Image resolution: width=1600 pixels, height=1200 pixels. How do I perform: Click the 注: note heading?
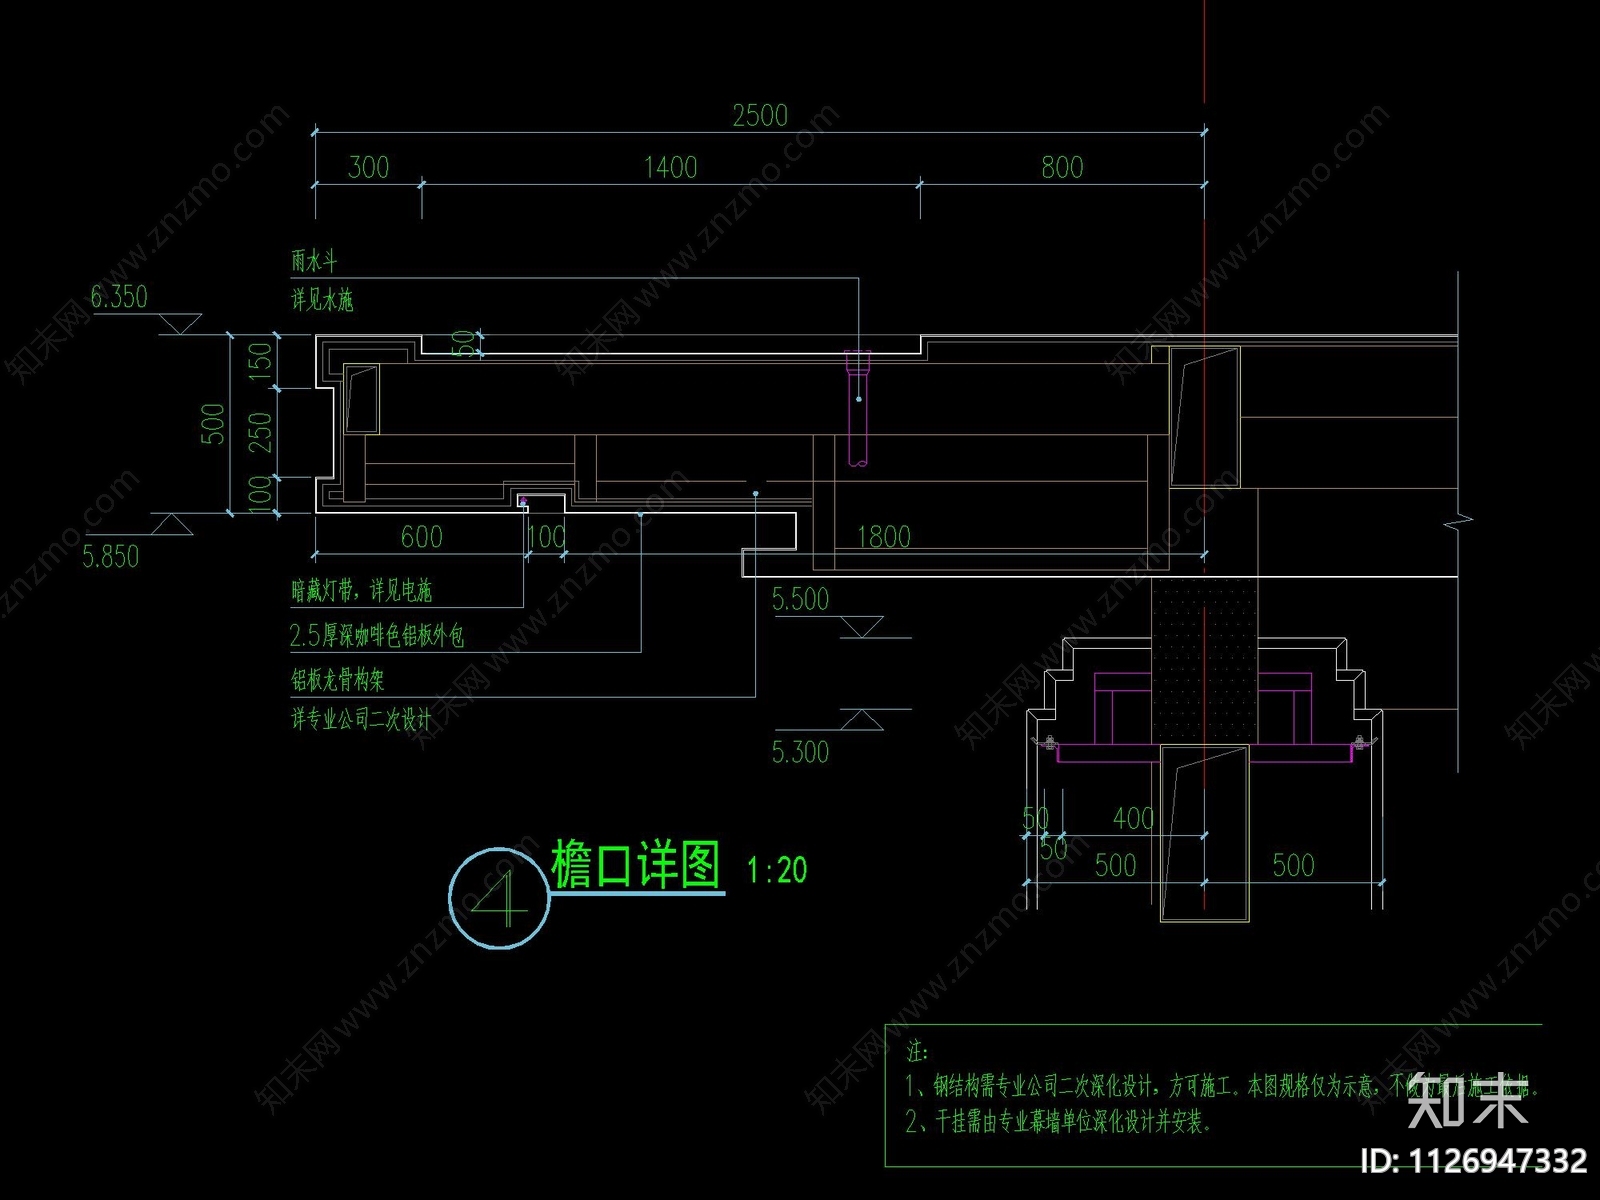click(917, 1051)
